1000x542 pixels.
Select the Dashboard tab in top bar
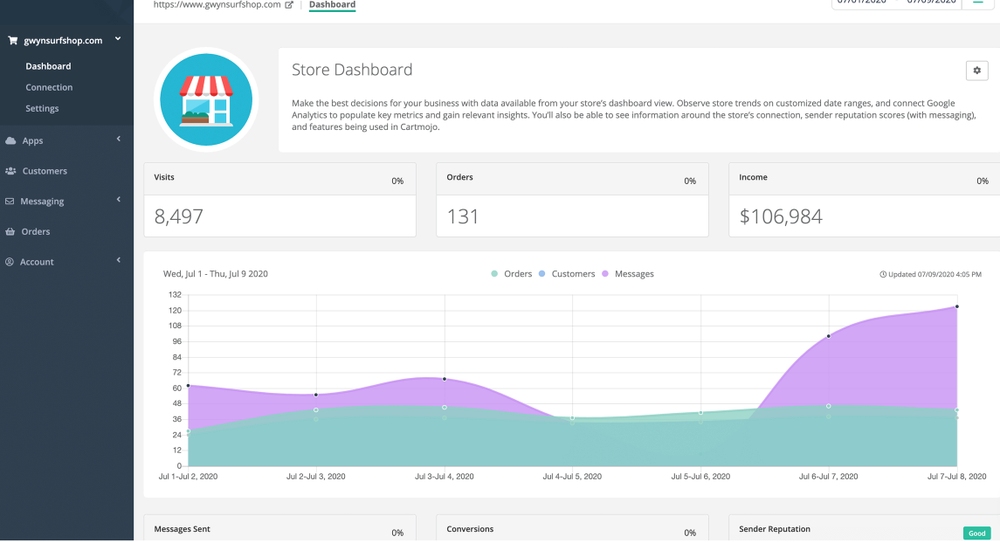coord(332,5)
